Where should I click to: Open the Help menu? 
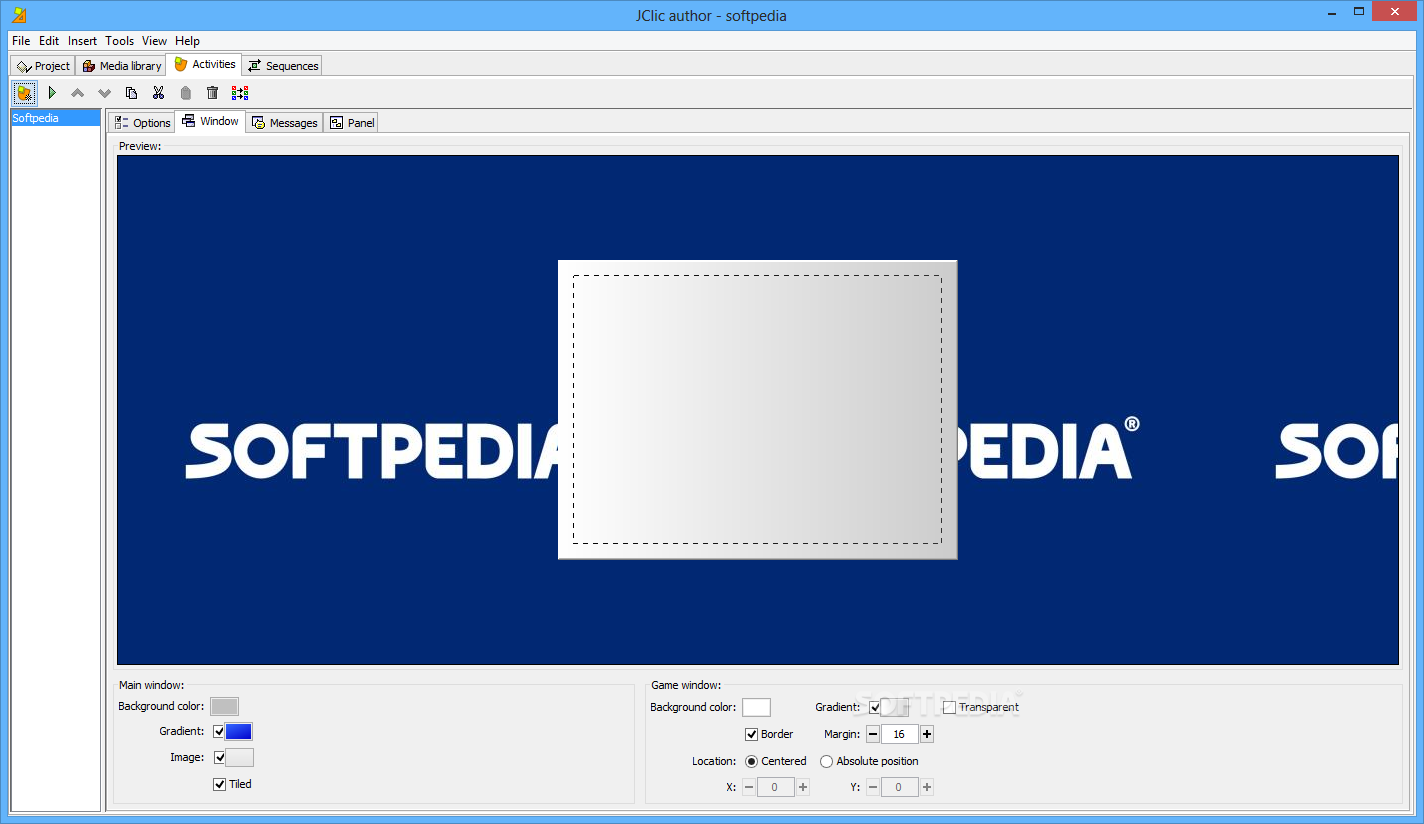point(187,41)
